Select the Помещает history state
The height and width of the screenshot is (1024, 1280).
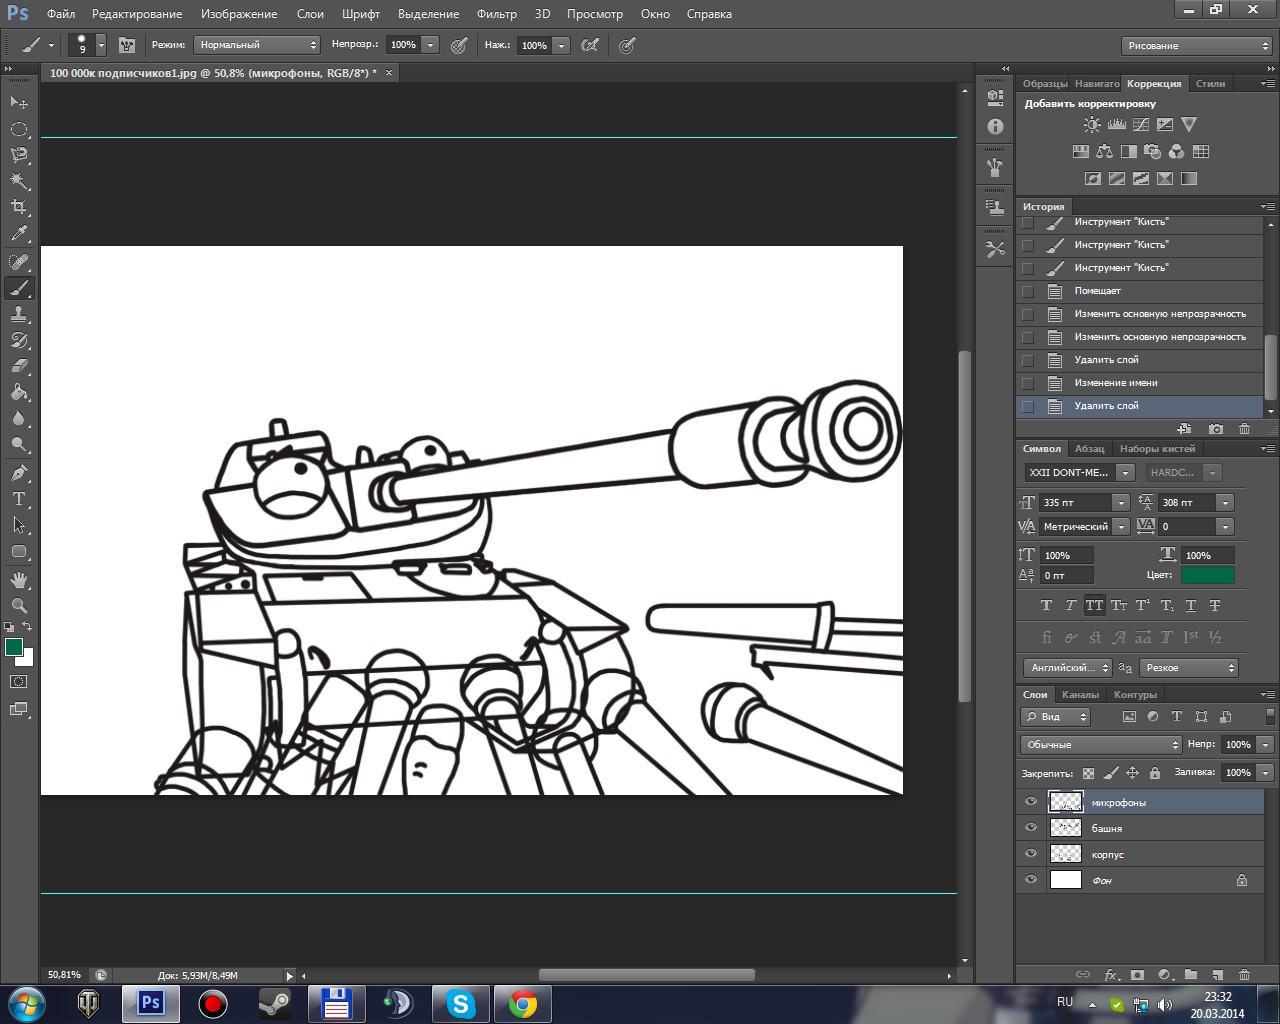(x=1098, y=291)
